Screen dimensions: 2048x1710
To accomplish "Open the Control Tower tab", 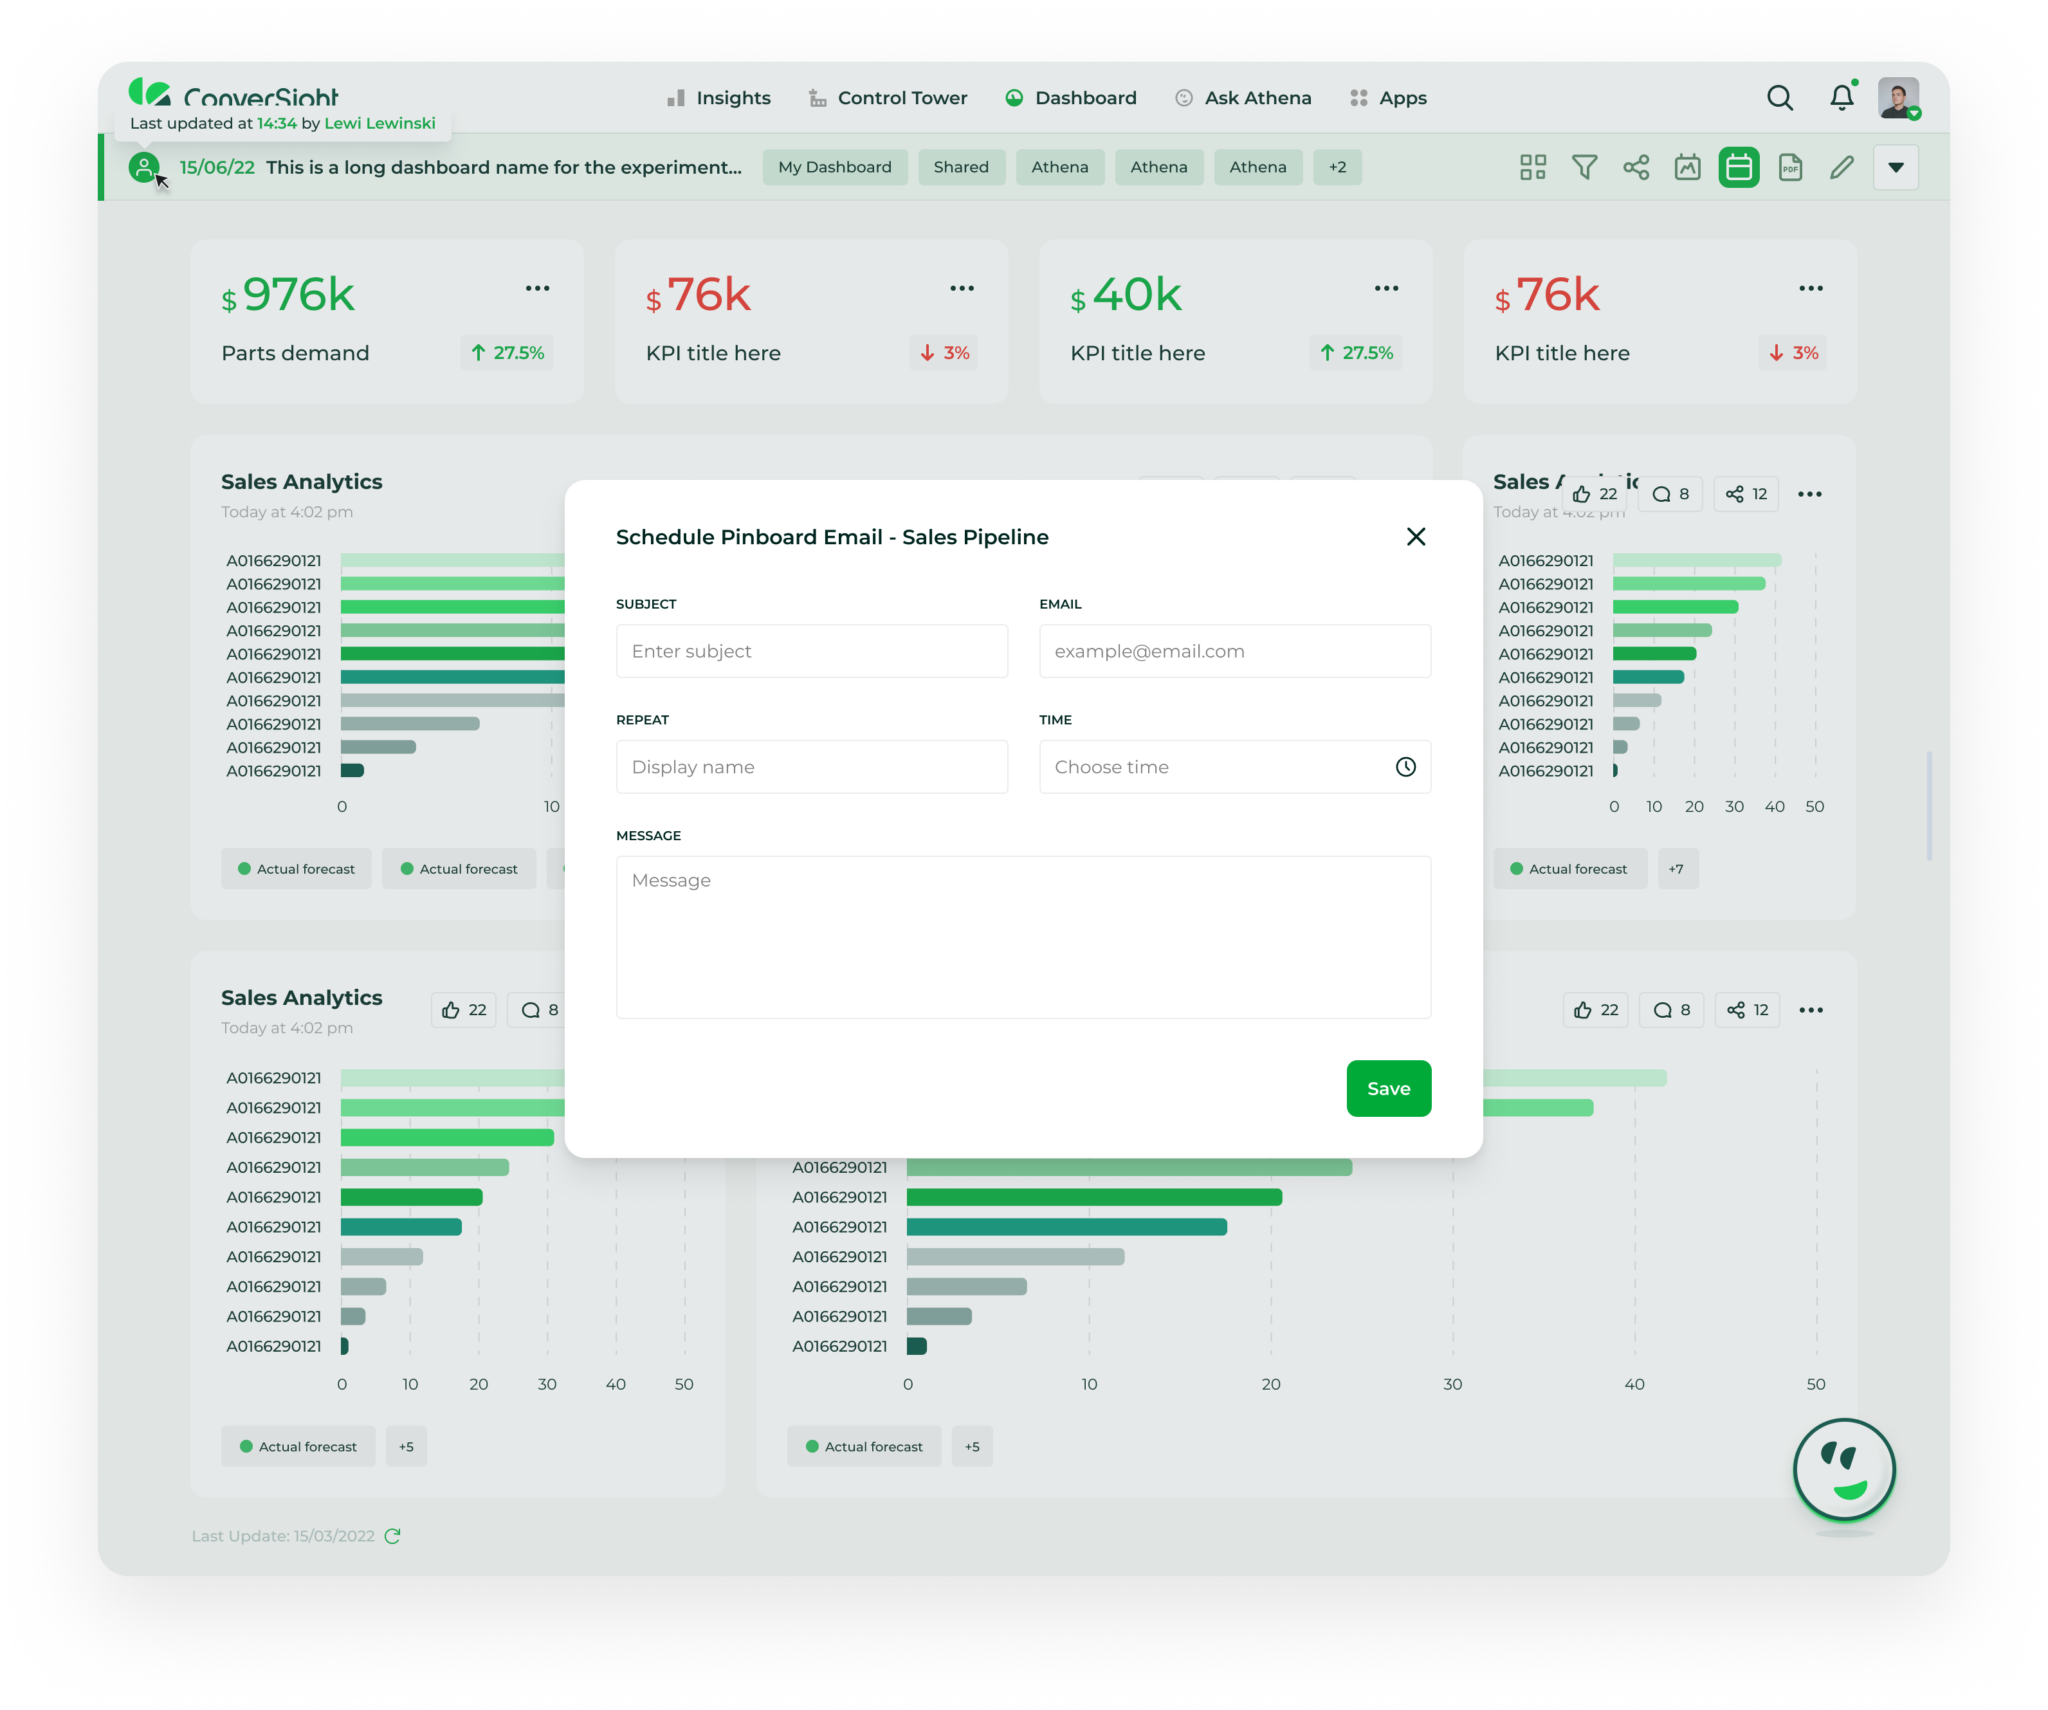I will coord(888,98).
